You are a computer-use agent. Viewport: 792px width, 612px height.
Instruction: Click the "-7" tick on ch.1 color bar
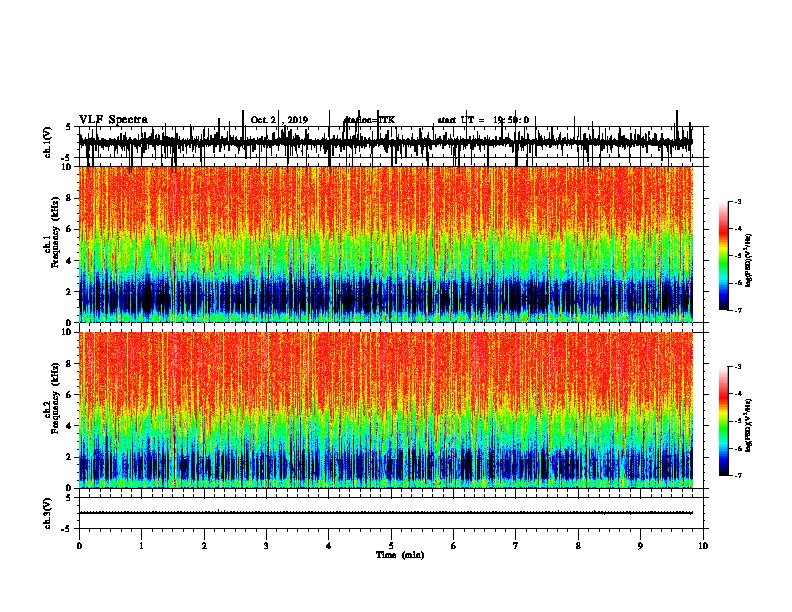point(738,310)
